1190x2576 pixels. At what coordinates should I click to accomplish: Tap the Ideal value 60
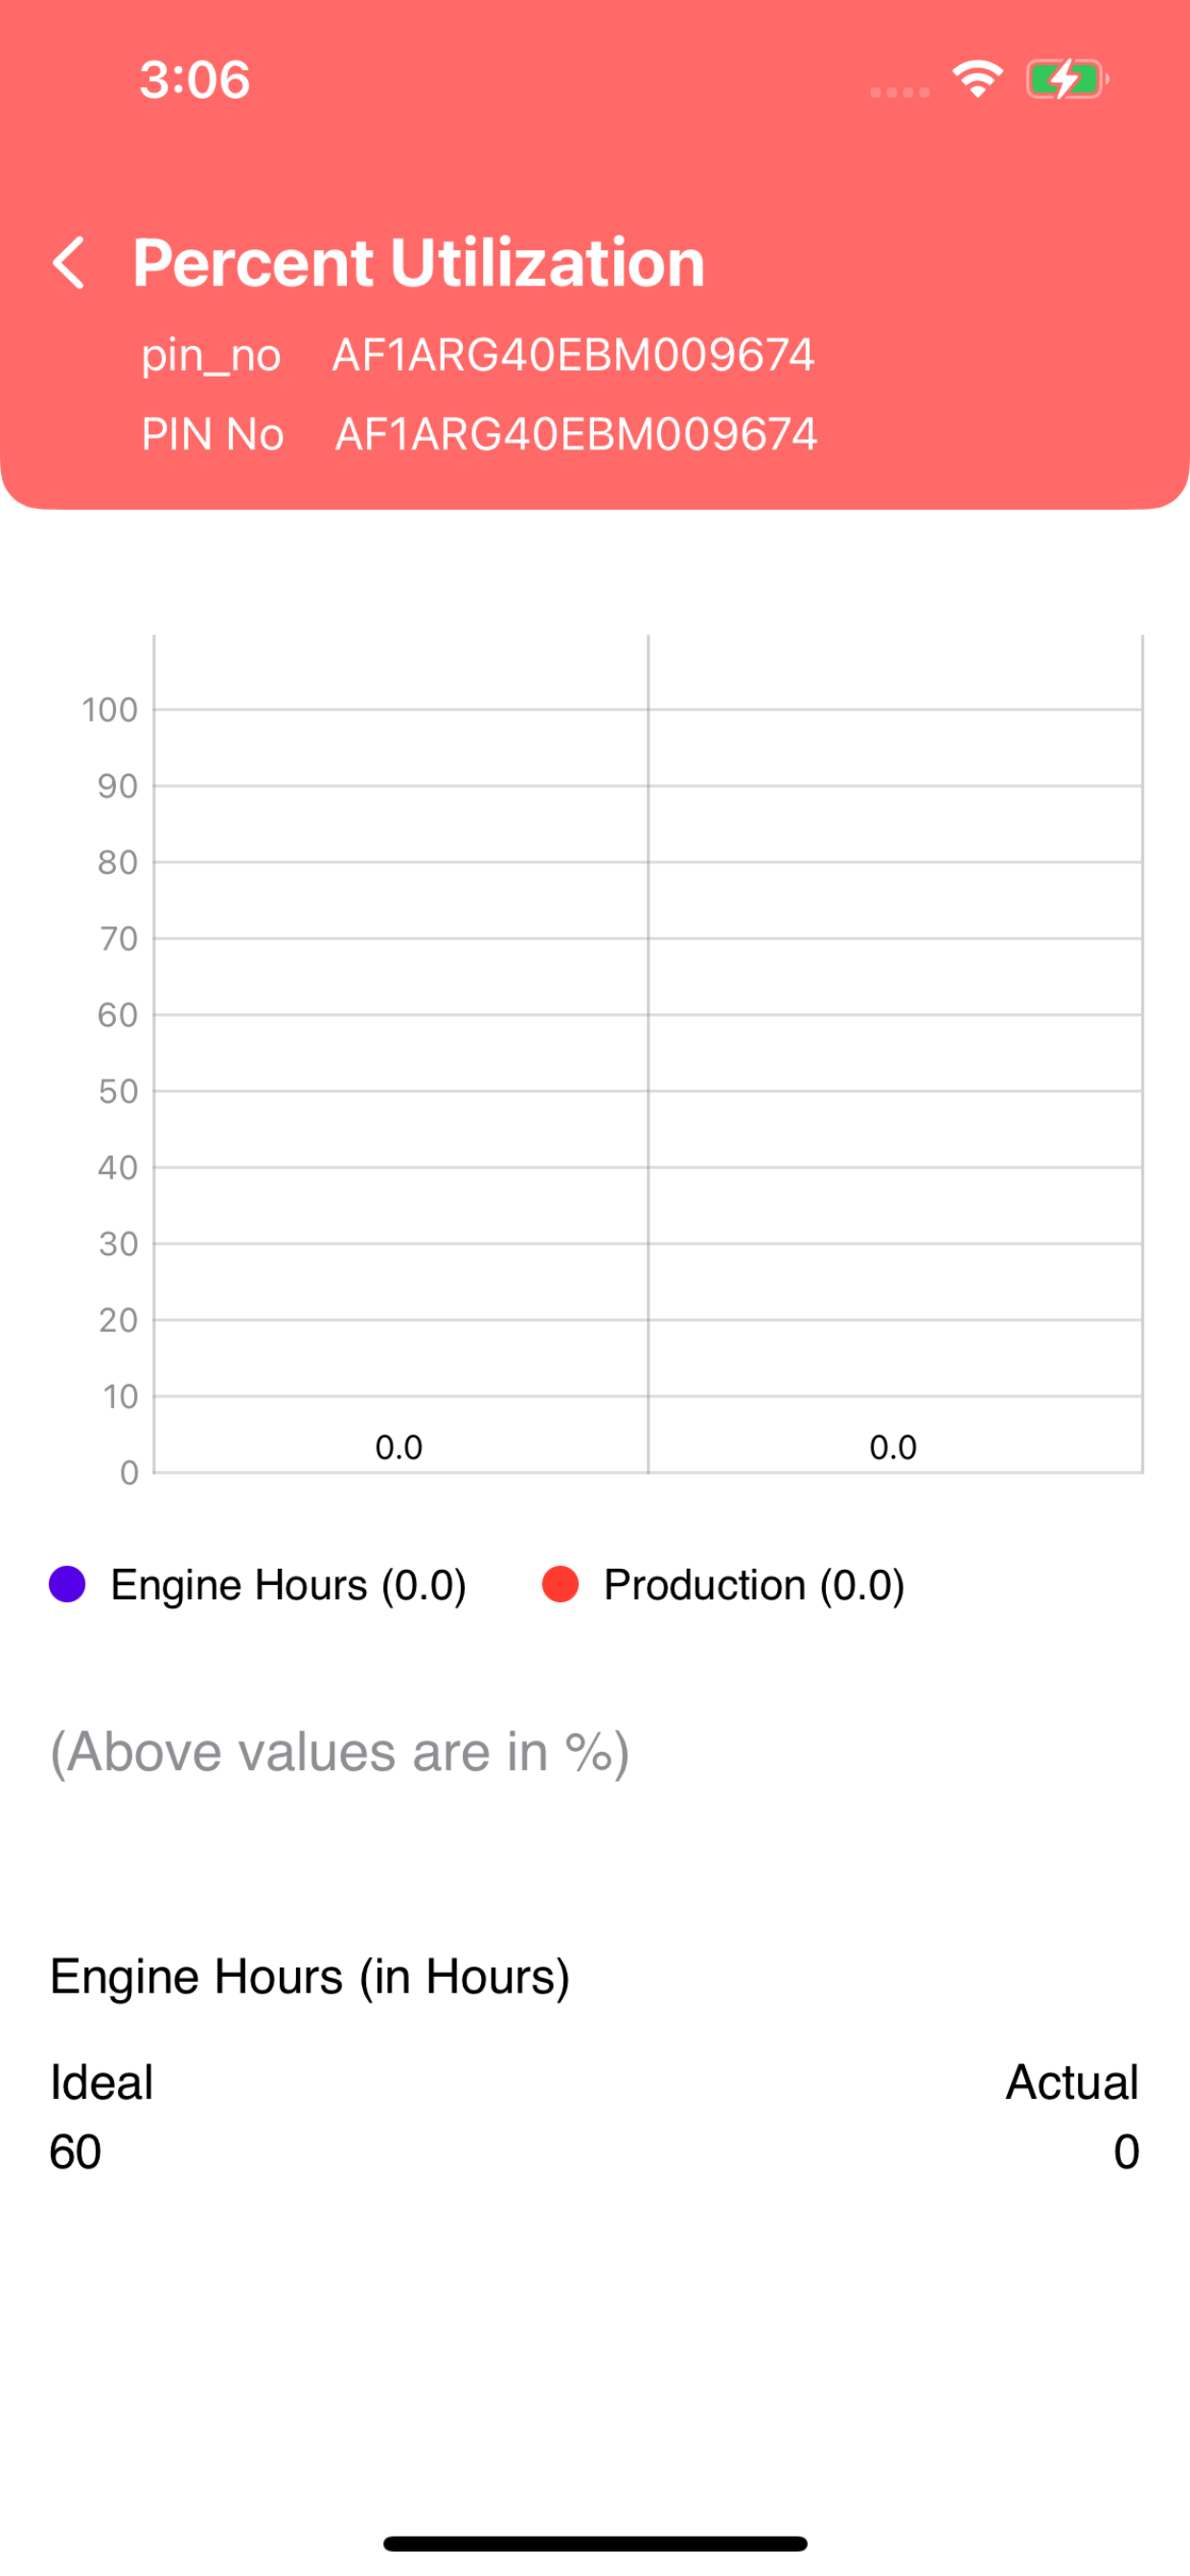tap(75, 2152)
